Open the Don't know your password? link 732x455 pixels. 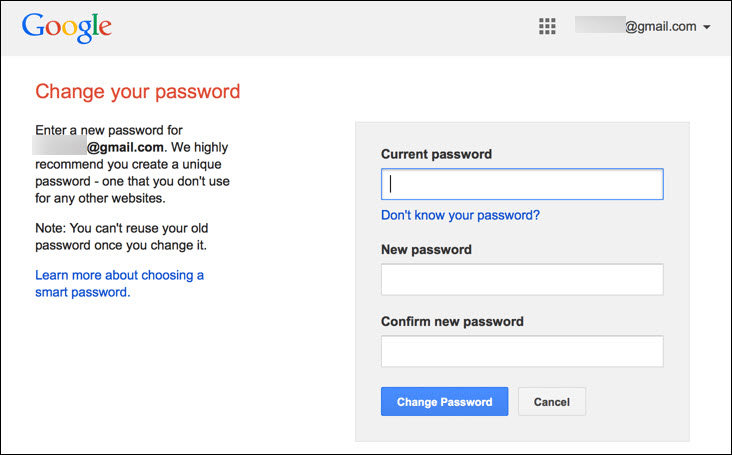tap(460, 215)
